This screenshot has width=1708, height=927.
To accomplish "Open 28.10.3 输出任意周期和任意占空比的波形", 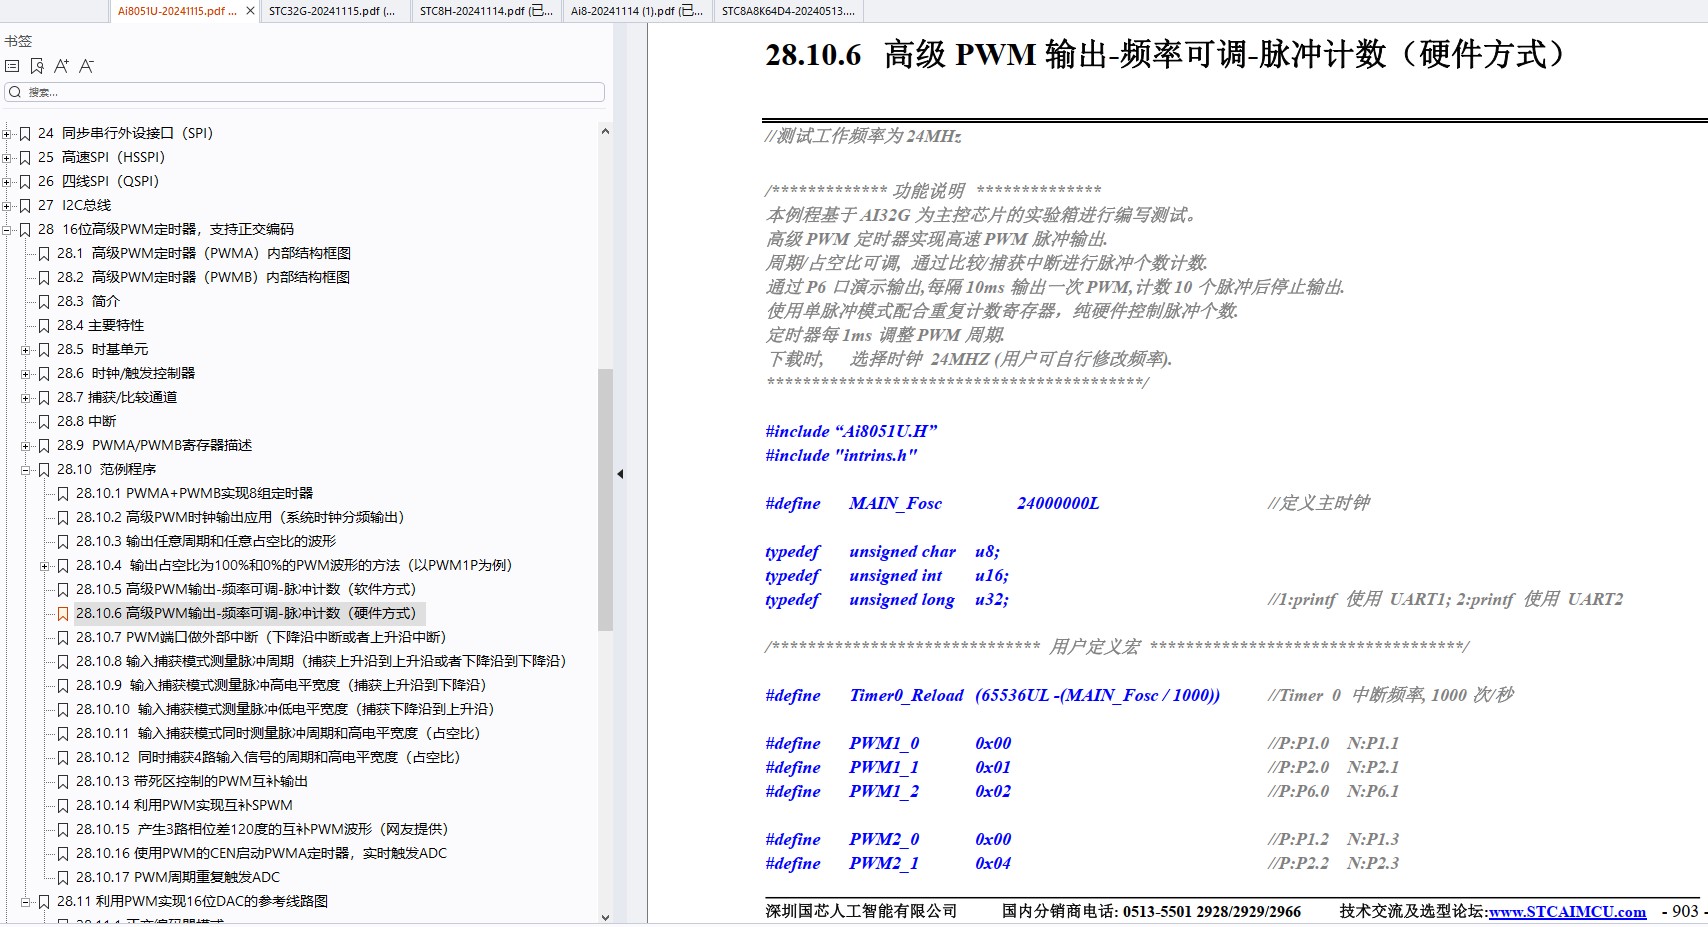I will coord(206,542).
